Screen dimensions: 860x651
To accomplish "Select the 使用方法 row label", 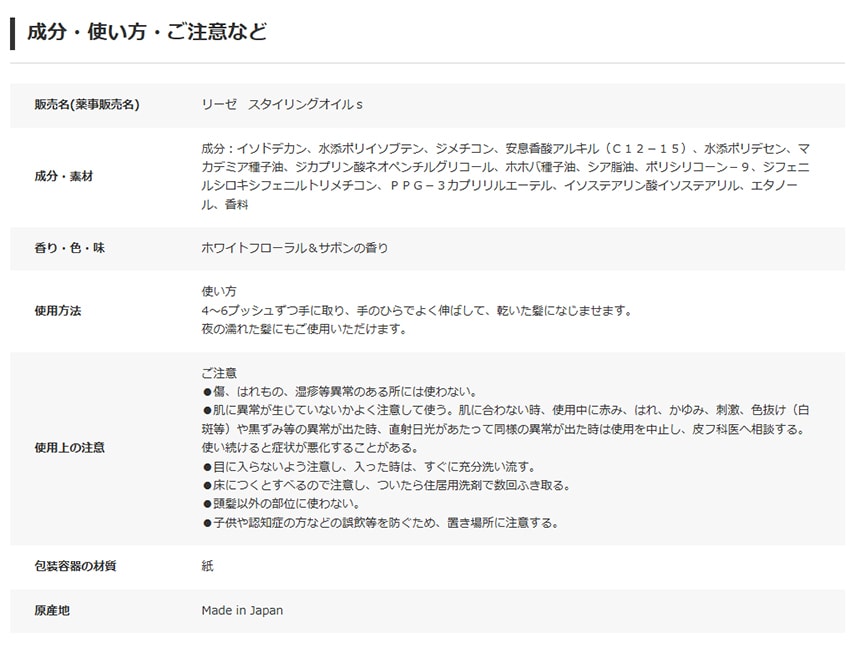I will 58,311.
